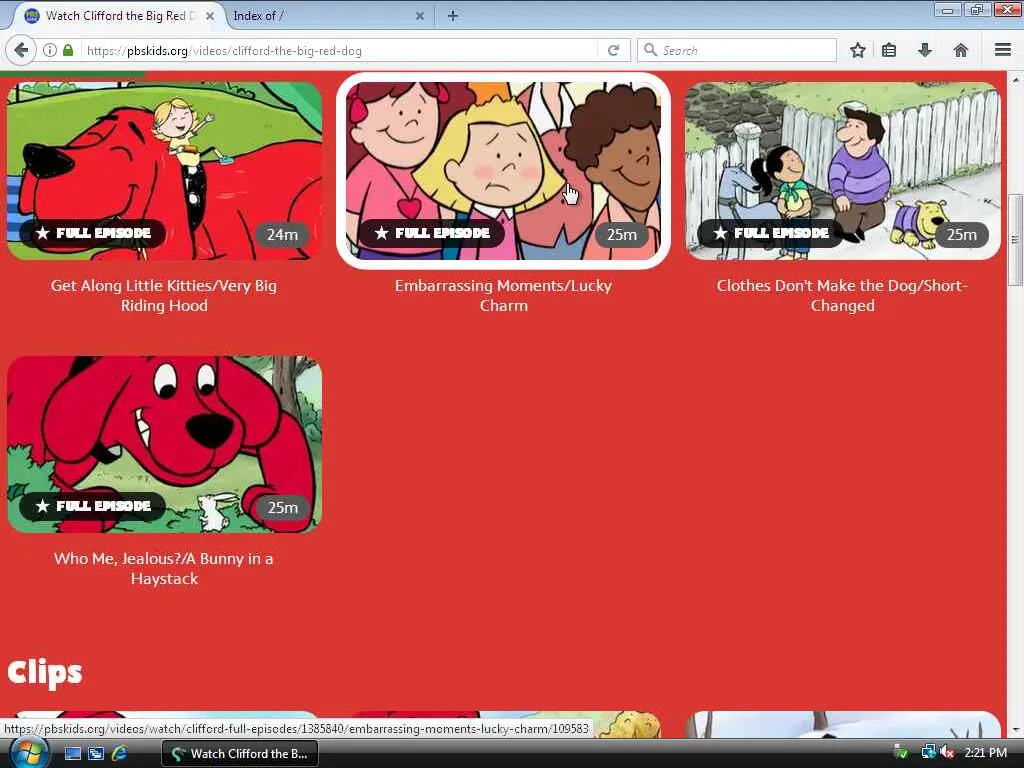Click the 24m duration badge
1024x768 pixels.
coord(282,234)
